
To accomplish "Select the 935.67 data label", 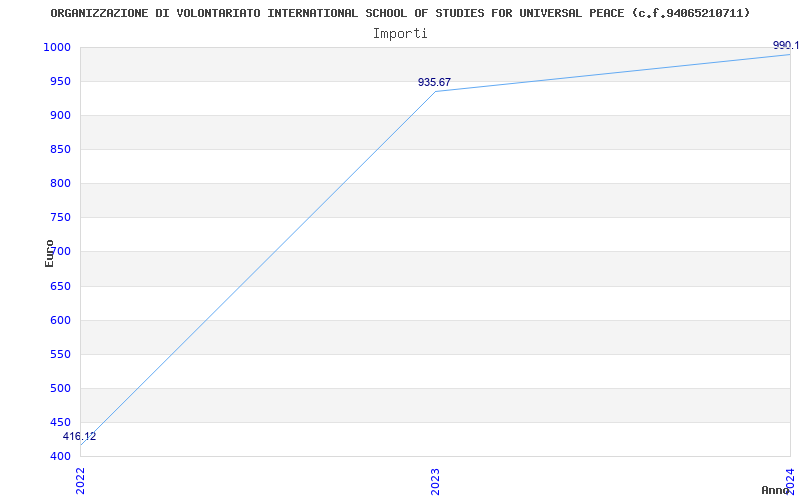I will (x=434, y=82).
